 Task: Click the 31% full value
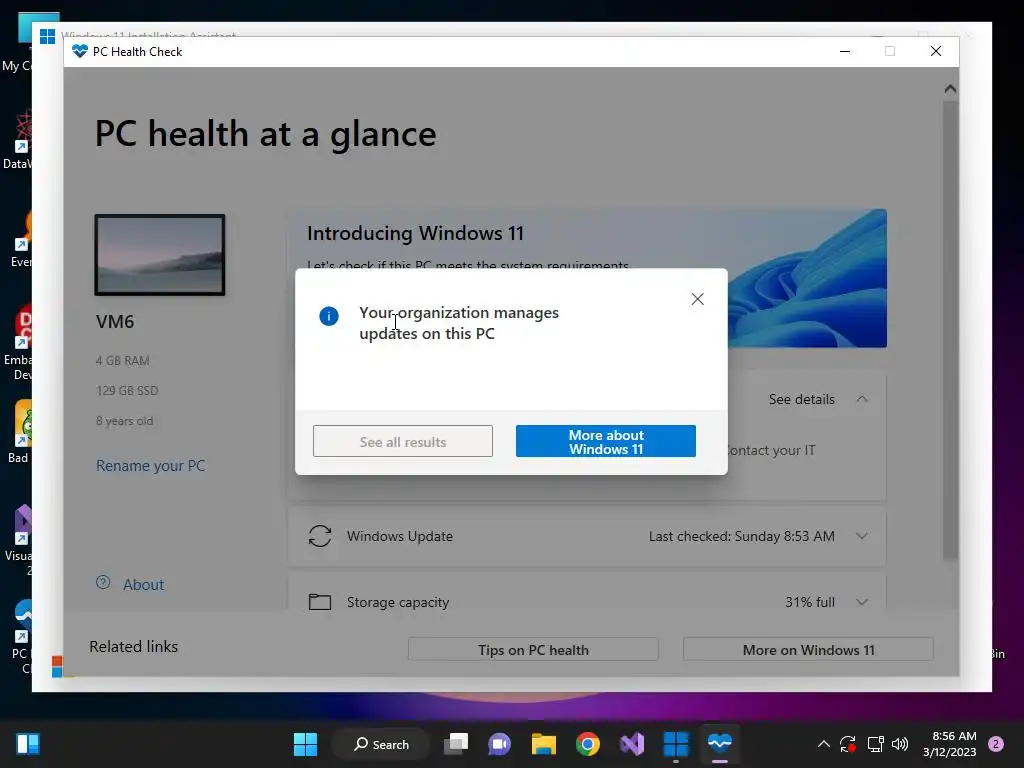(810, 601)
